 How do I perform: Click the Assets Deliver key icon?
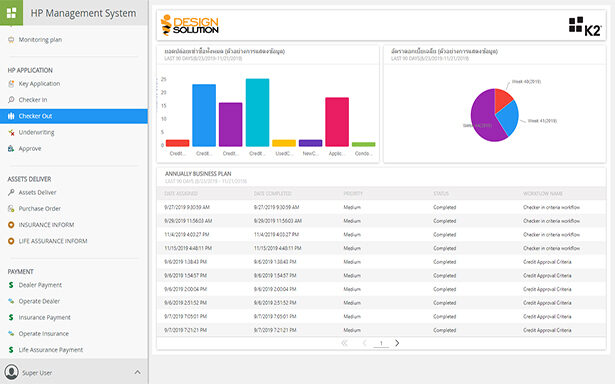click(x=11, y=192)
